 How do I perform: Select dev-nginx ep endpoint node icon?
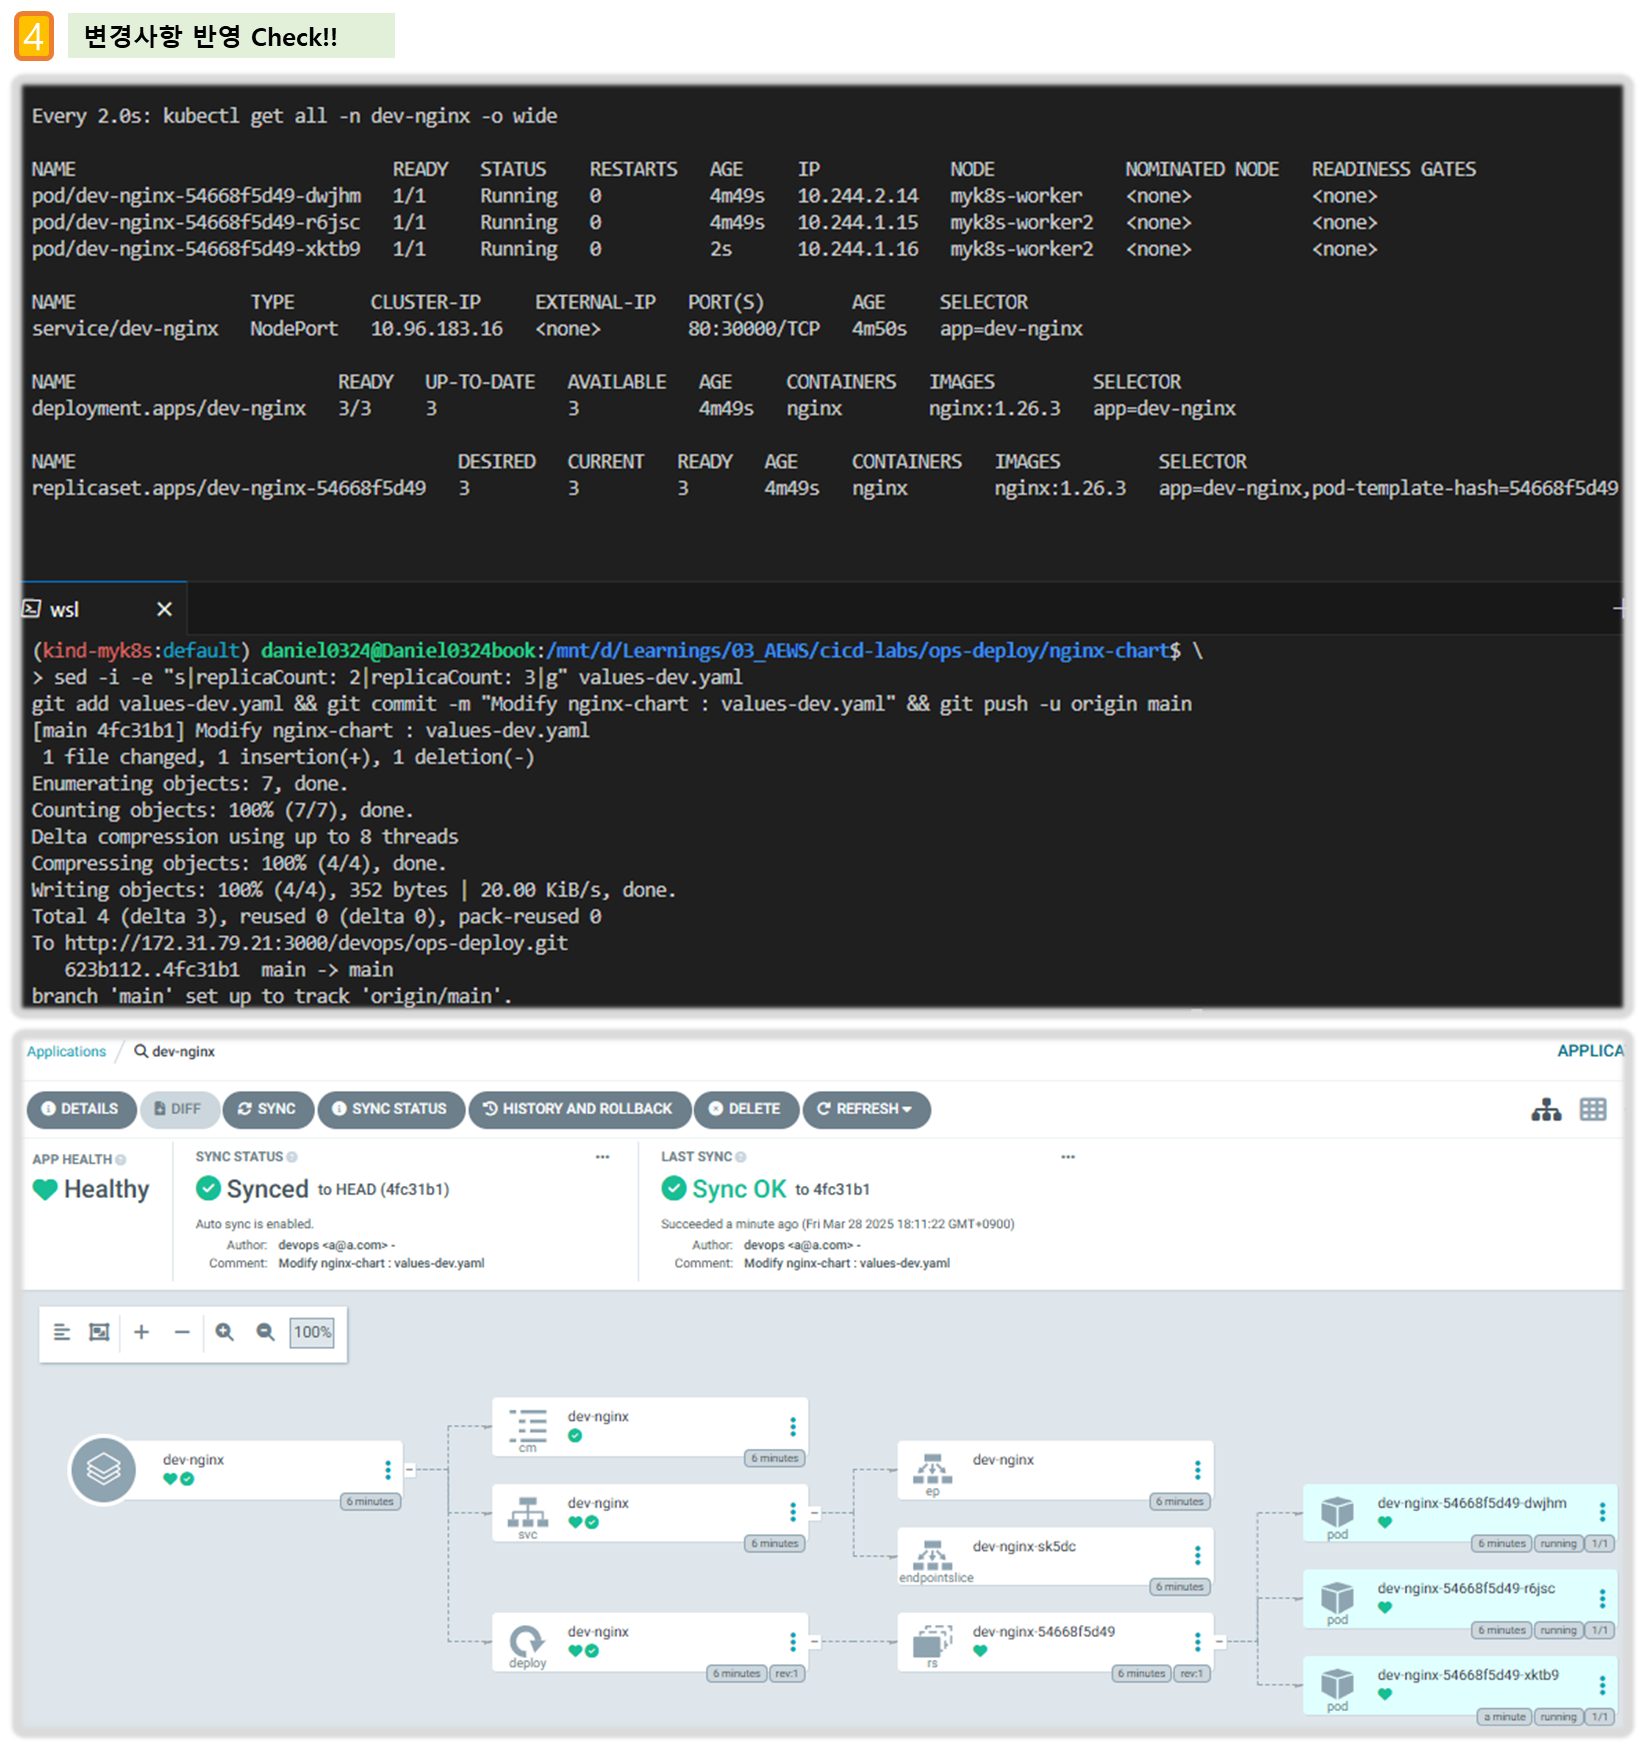(x=933, y=1469)
